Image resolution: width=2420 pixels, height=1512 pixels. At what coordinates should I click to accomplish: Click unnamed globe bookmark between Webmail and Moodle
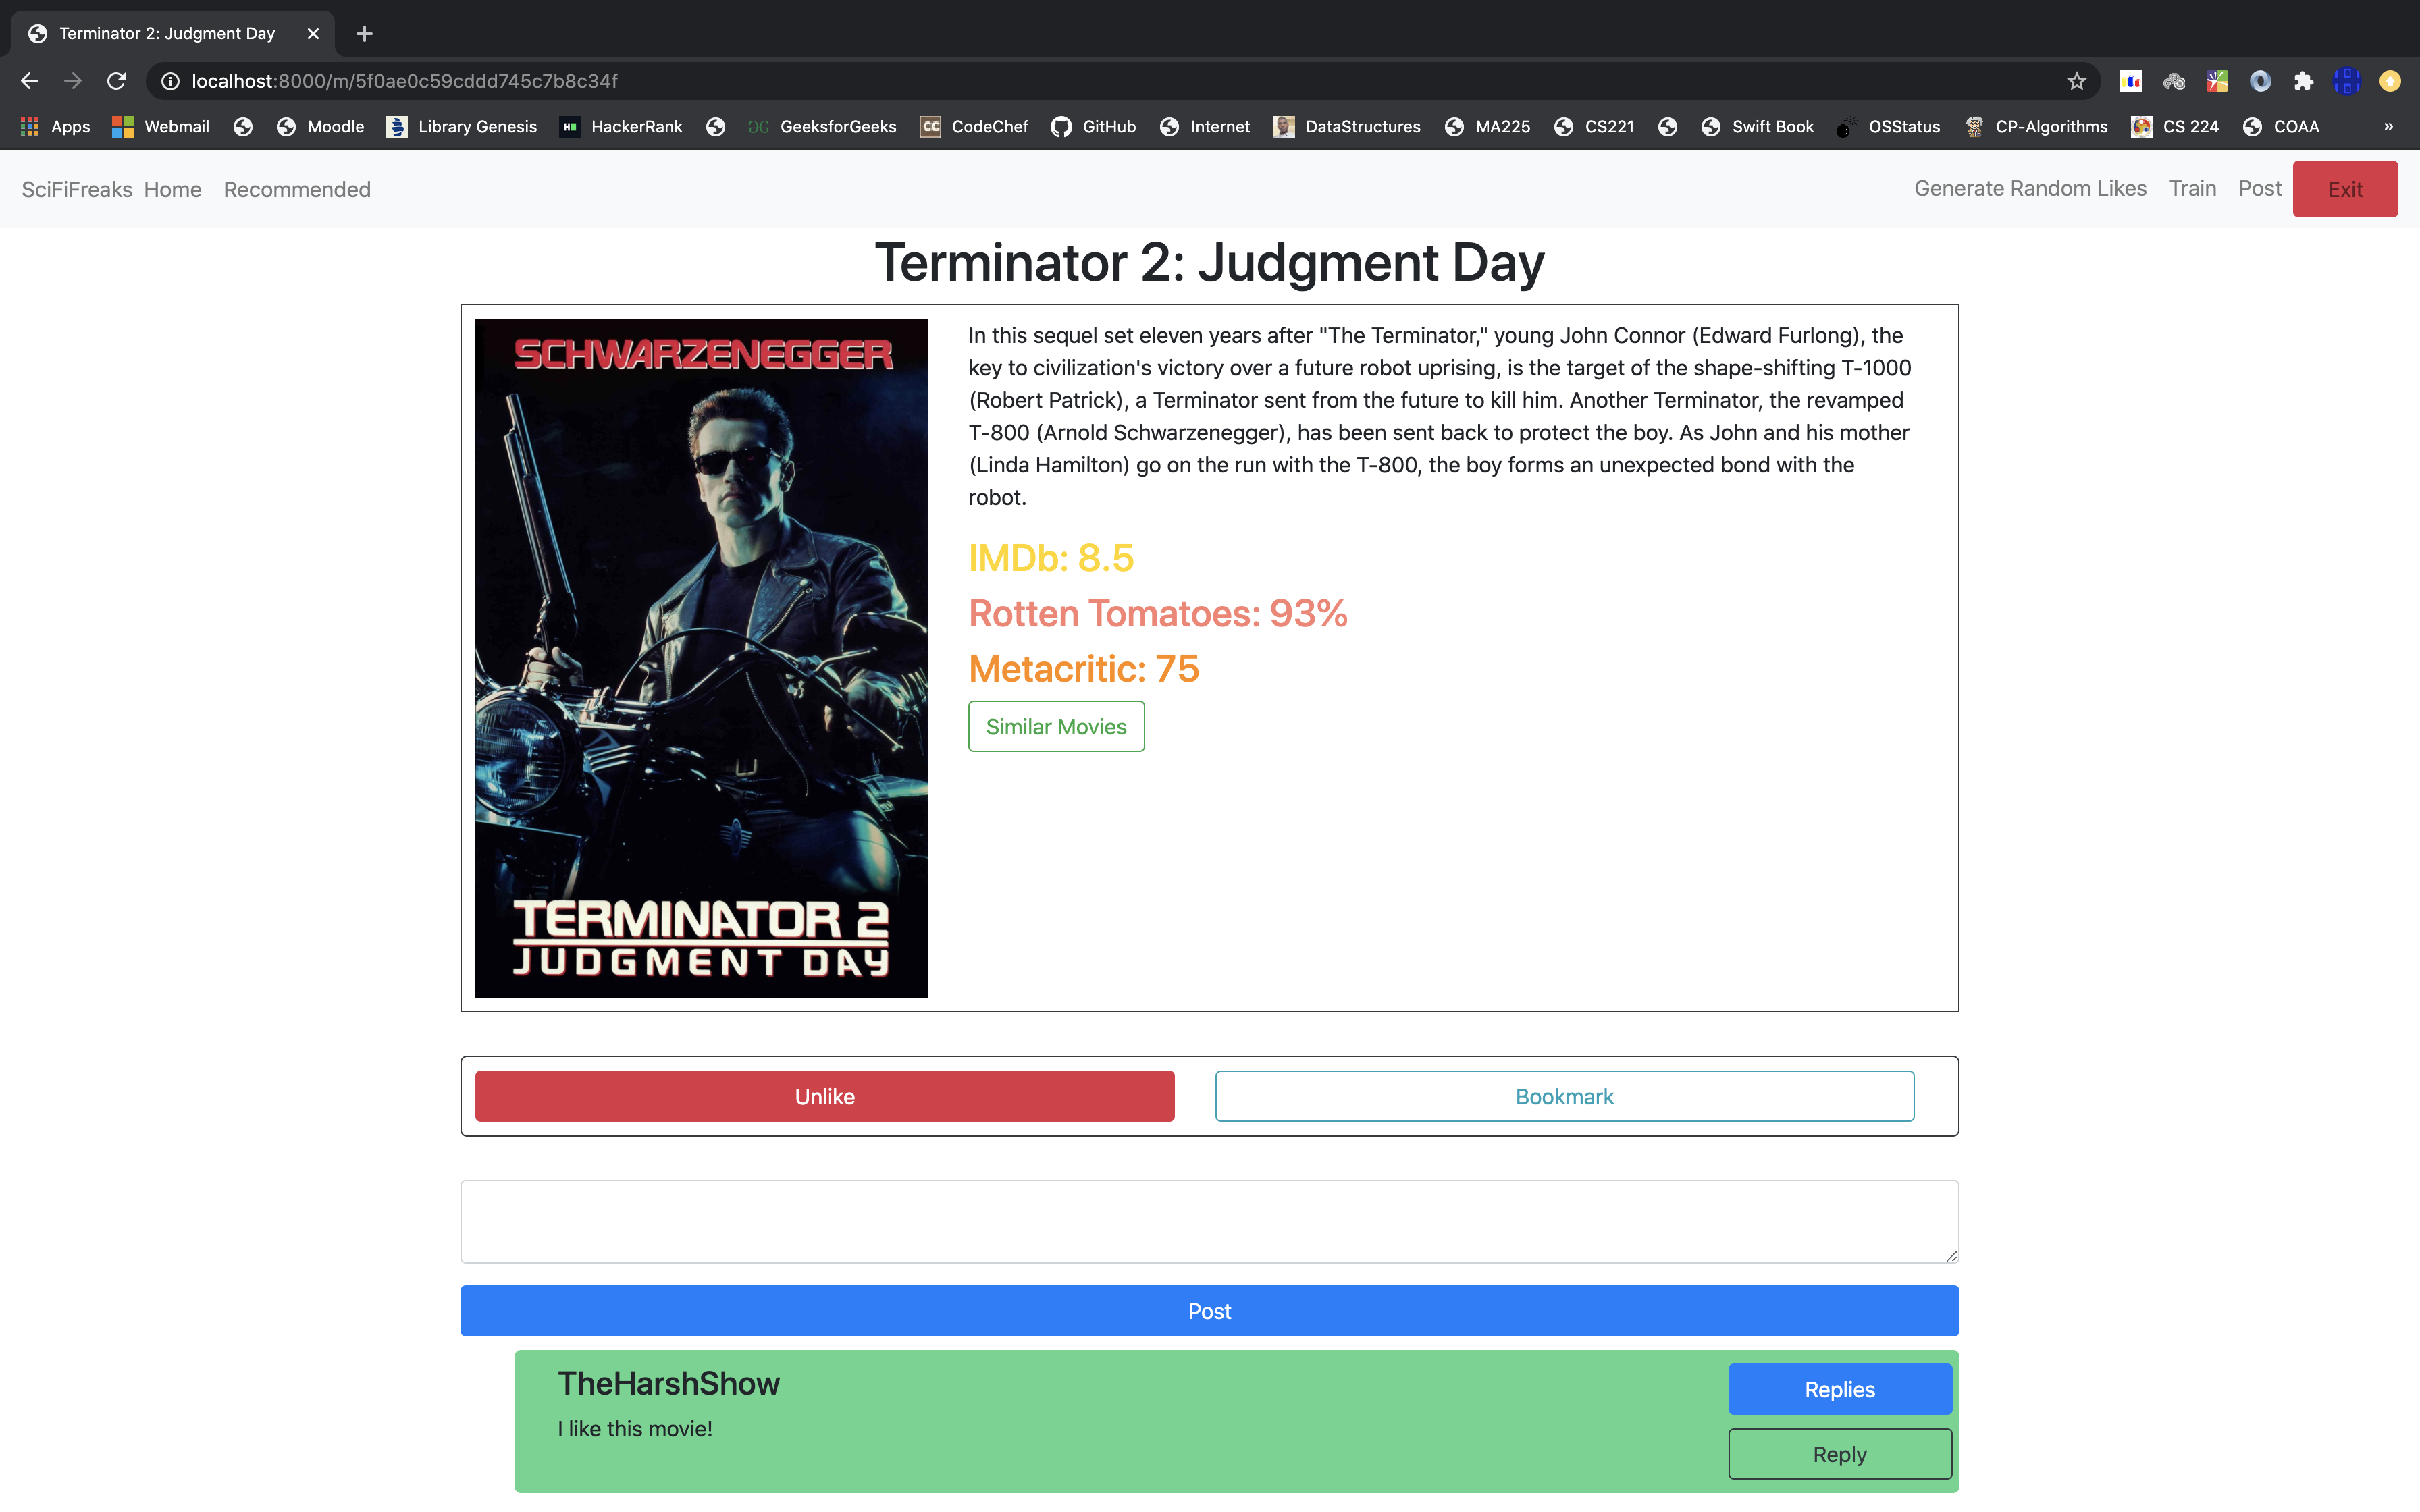click(x=243, y=127)
